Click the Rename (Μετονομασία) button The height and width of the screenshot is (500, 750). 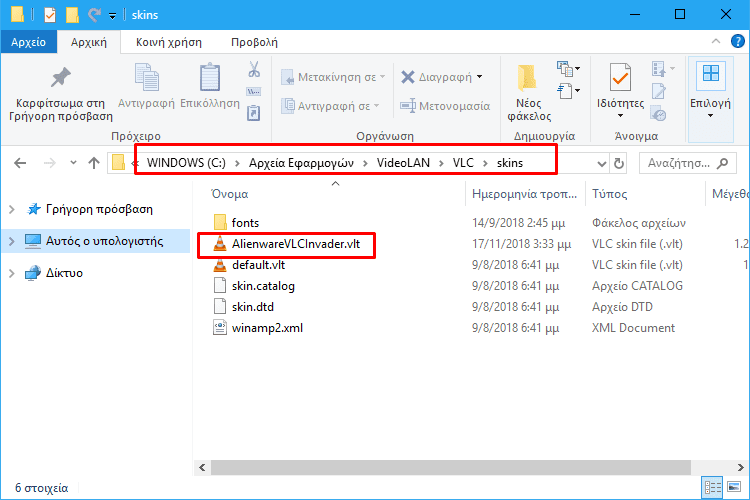point(445,106)
